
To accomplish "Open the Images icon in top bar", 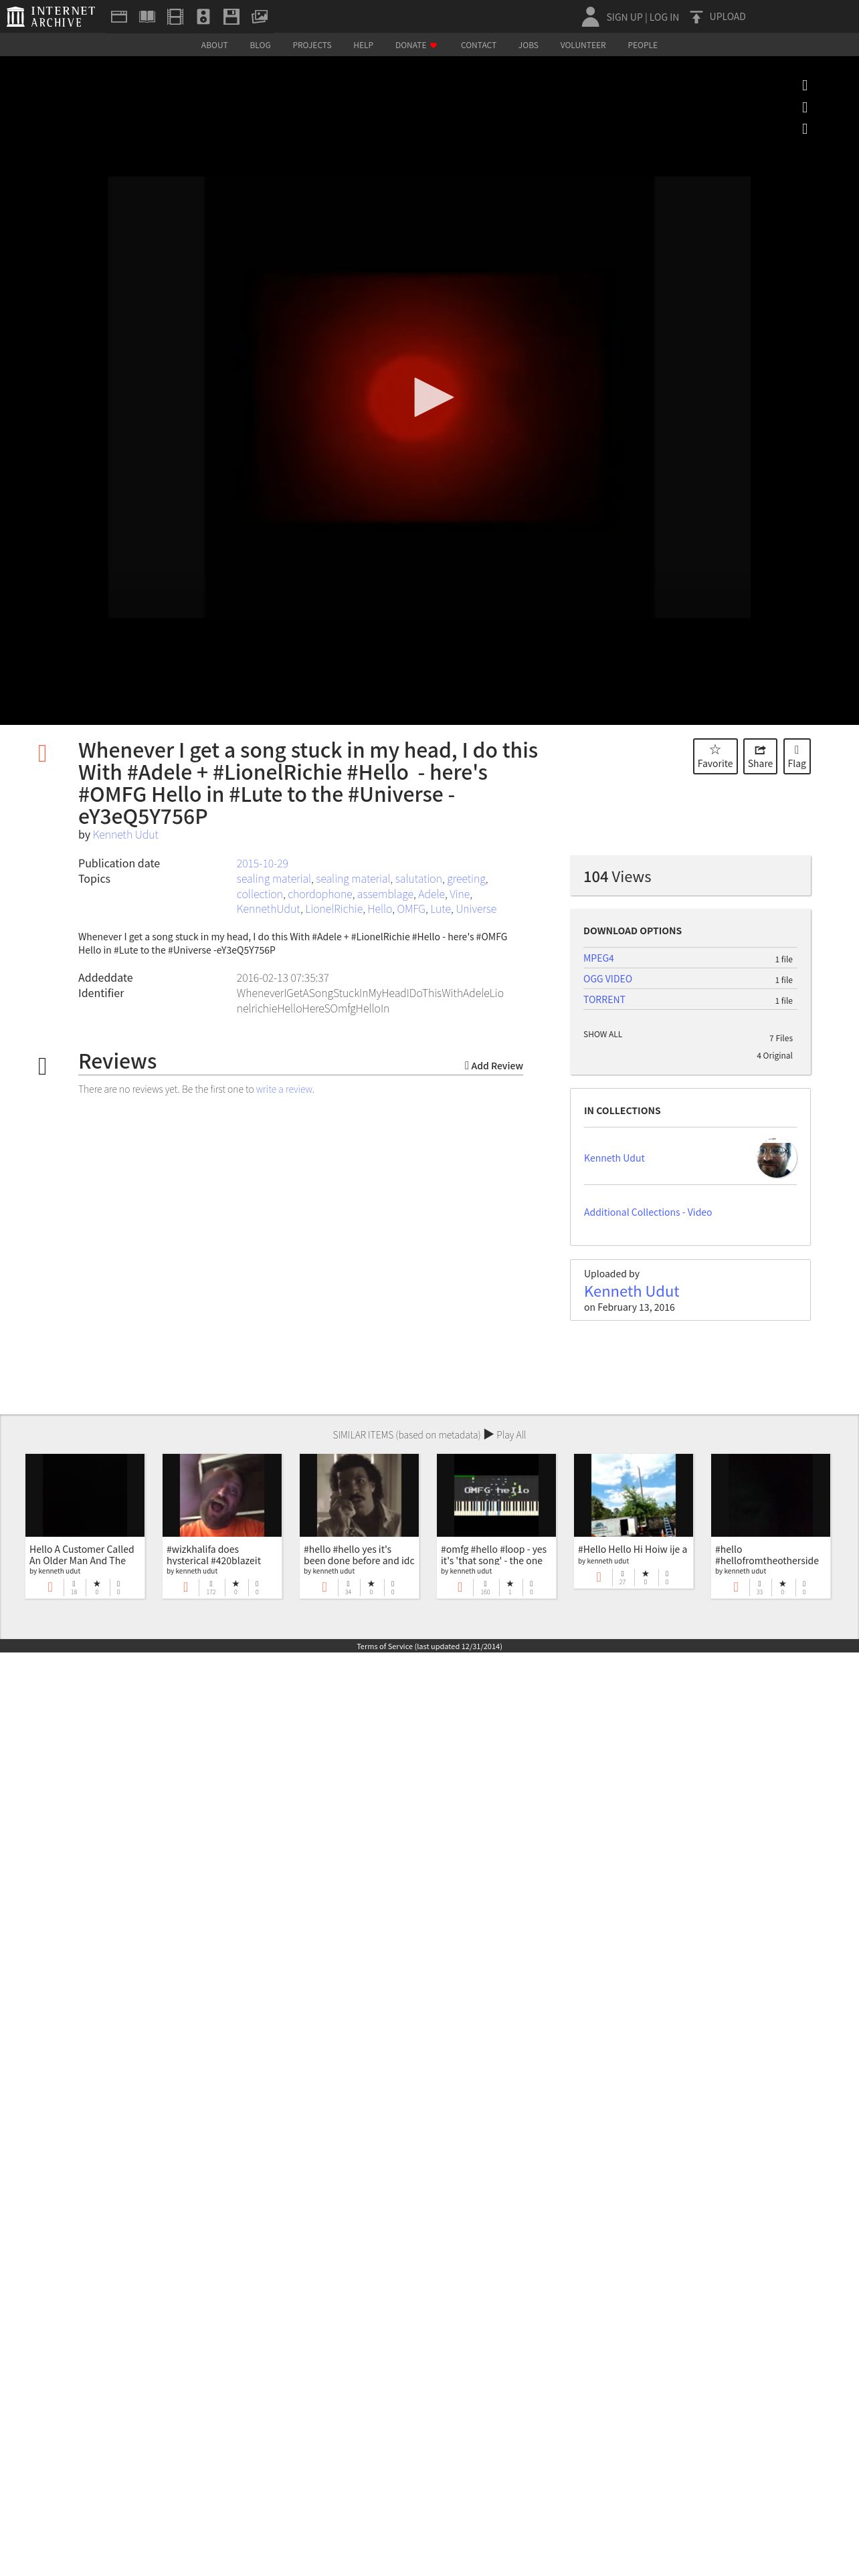I will (259, 16).
